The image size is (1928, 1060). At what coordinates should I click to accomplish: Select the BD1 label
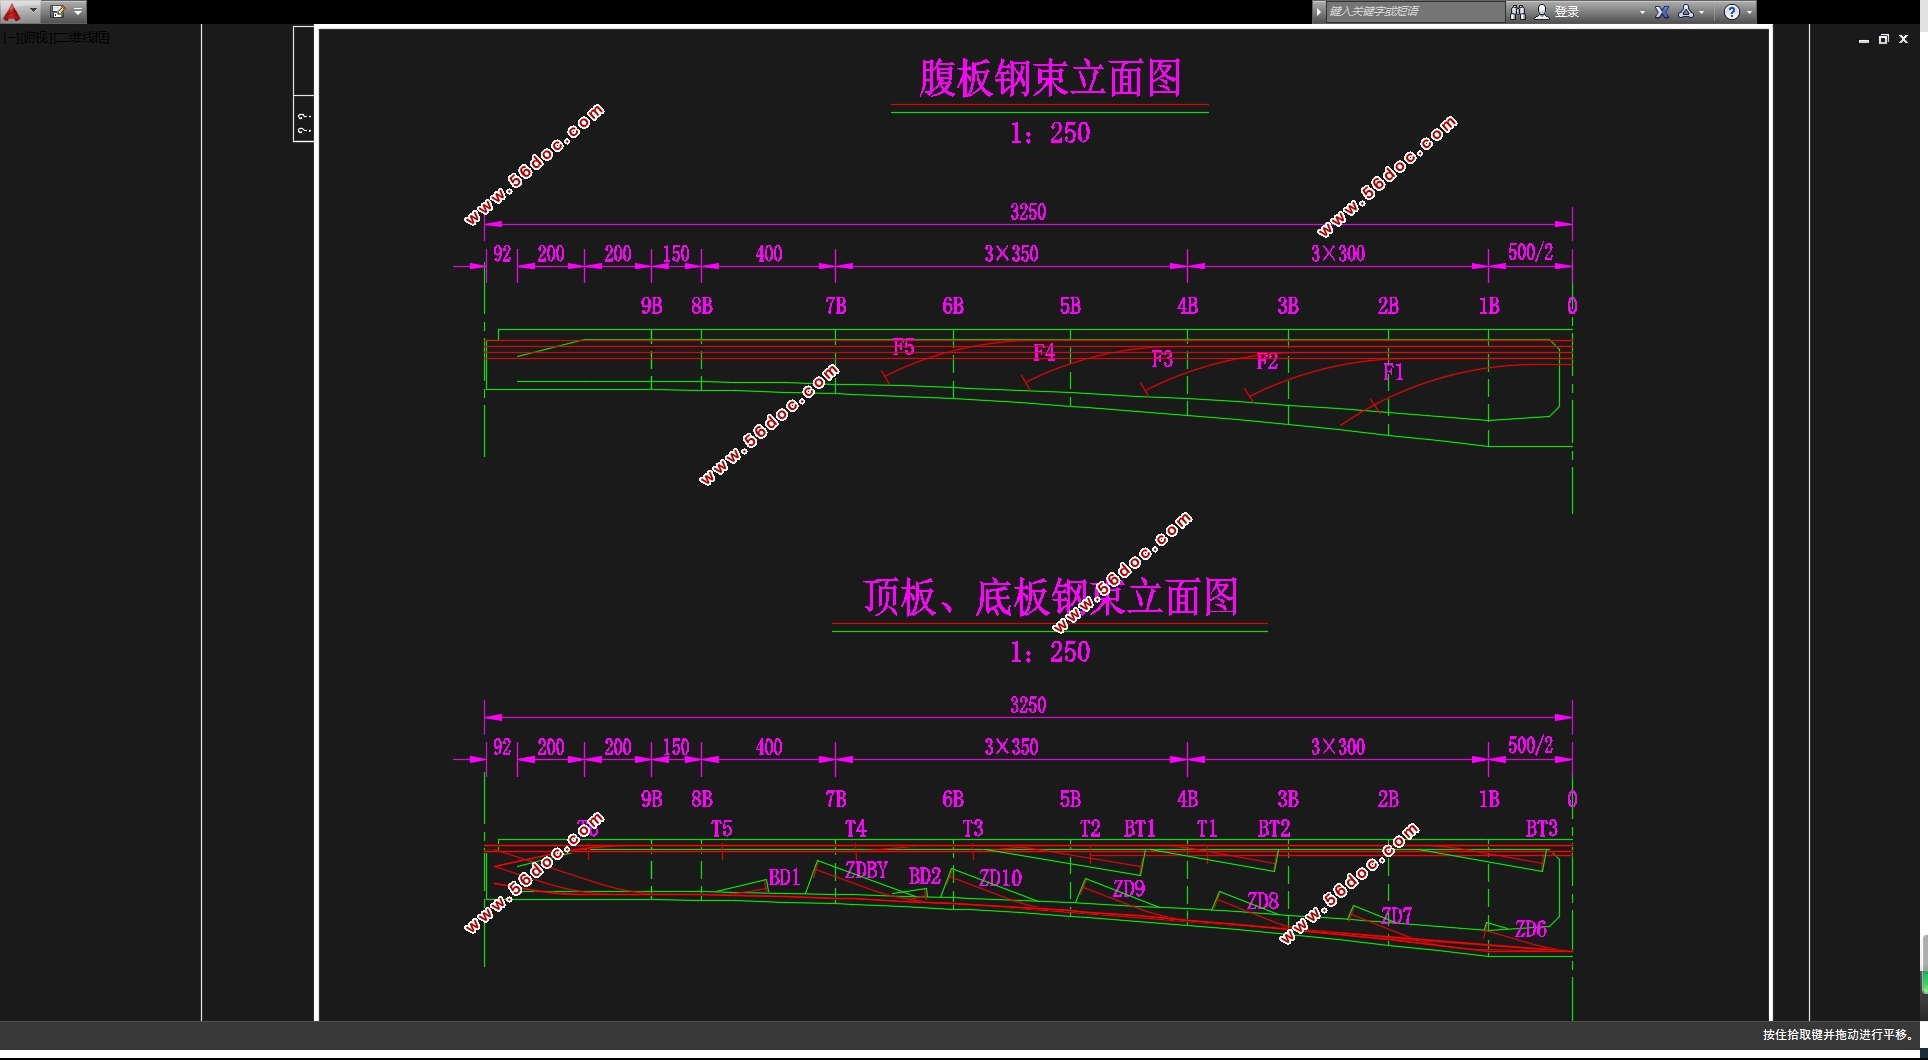[x=784, y=877]
